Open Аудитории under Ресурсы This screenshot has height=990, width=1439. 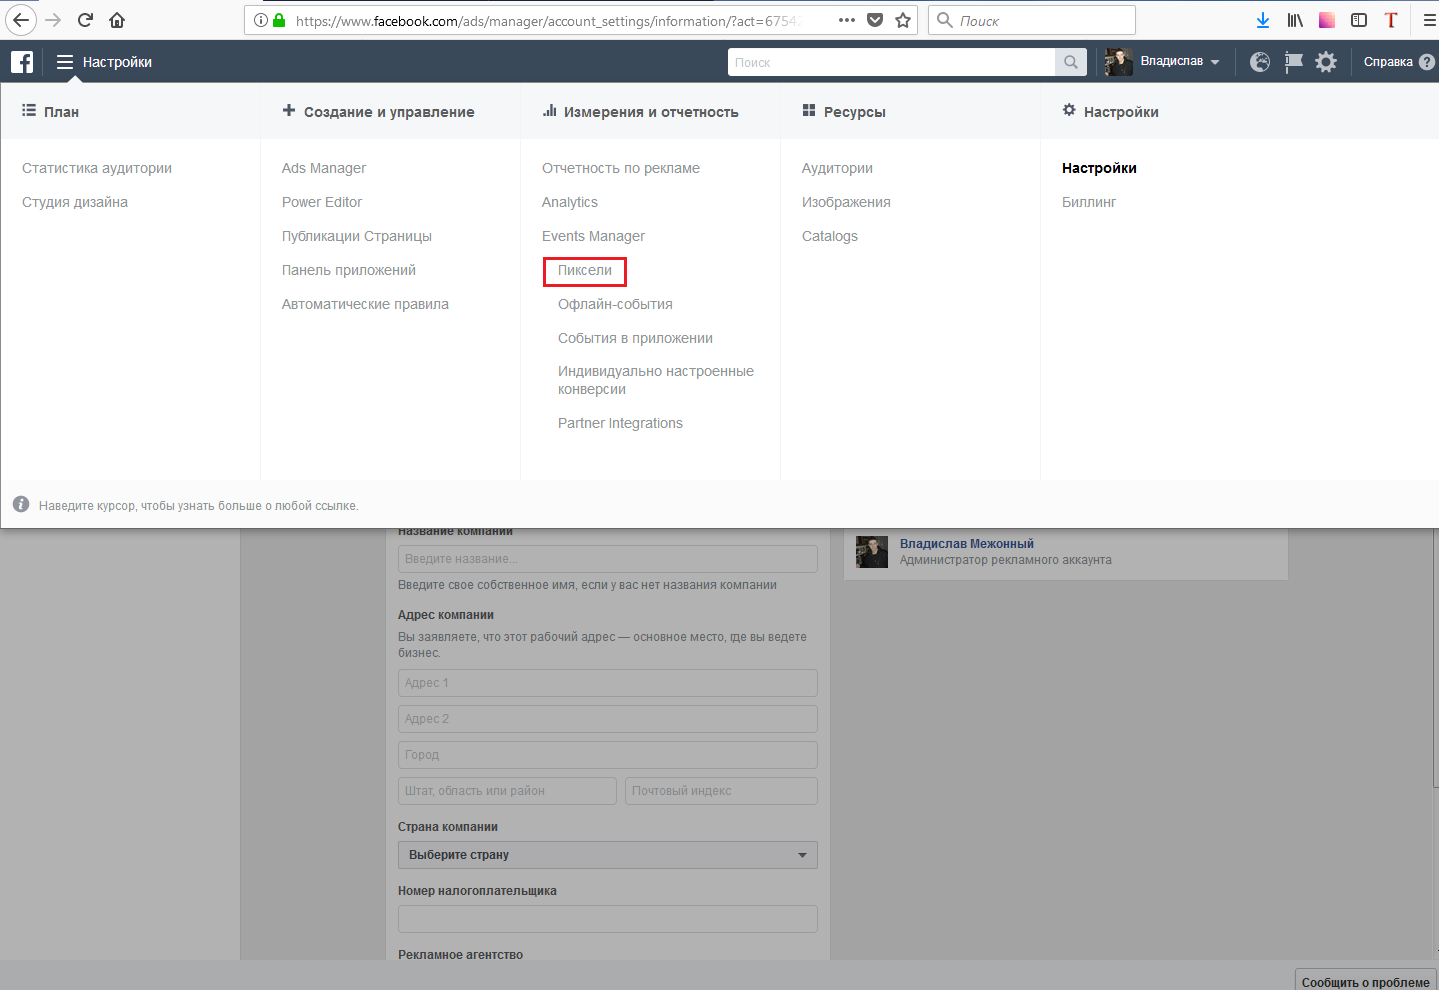click(837, 168)
